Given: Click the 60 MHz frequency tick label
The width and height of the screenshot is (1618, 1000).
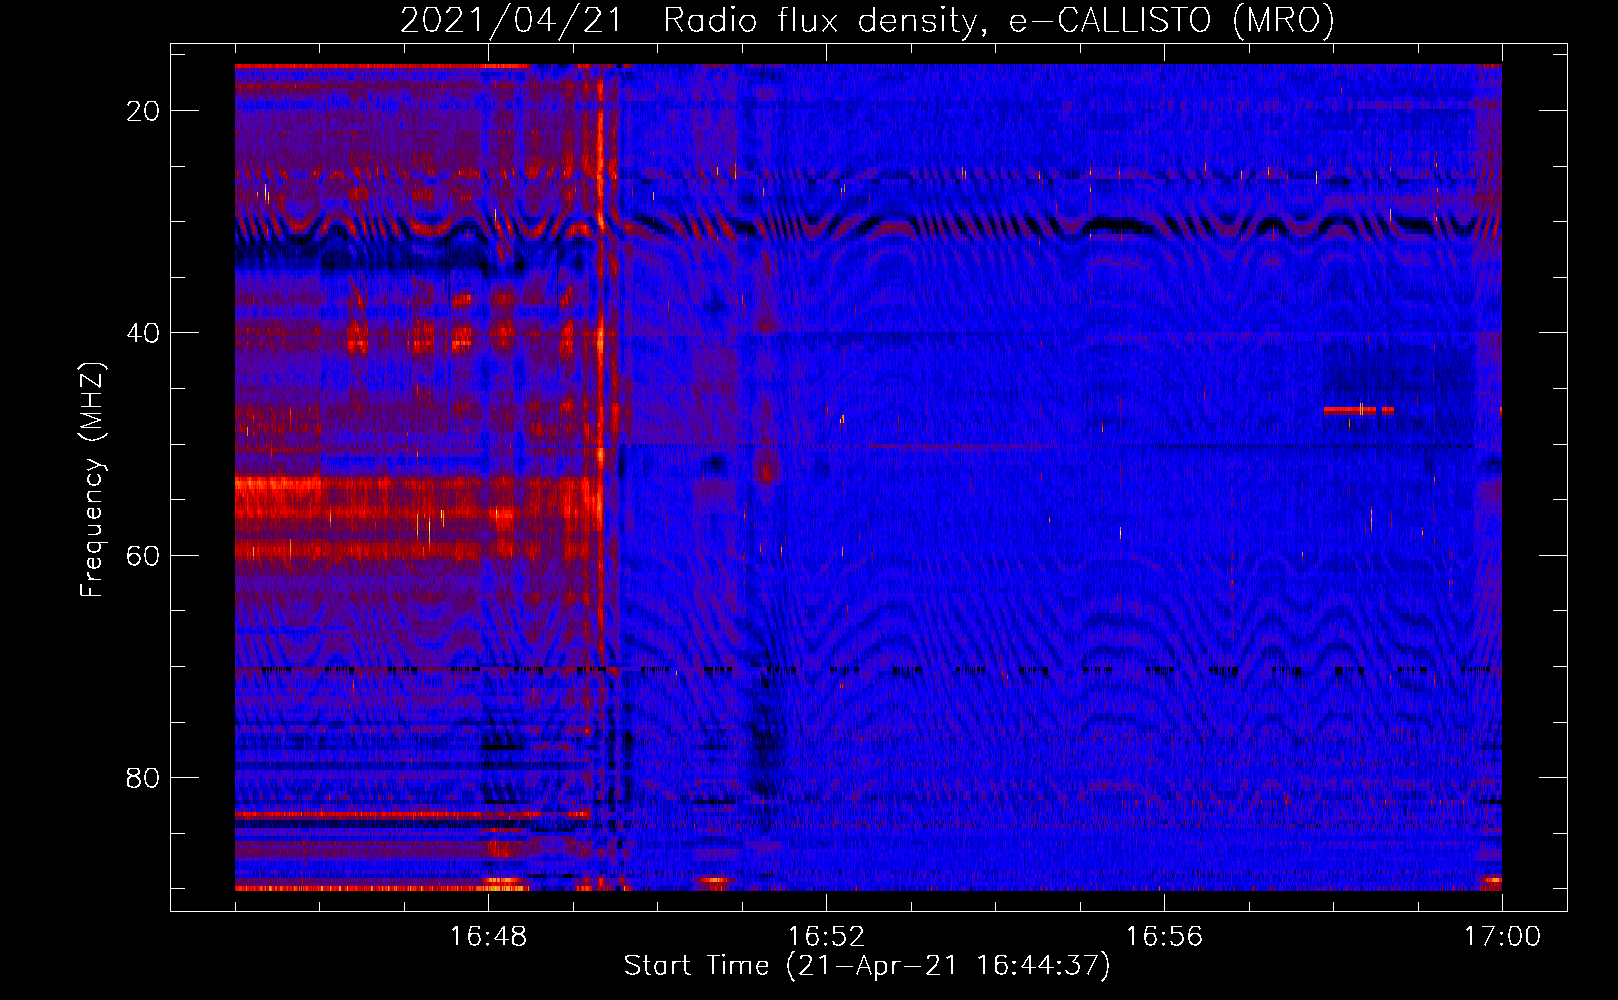Looking at the screenshot, I should (143, 555).
